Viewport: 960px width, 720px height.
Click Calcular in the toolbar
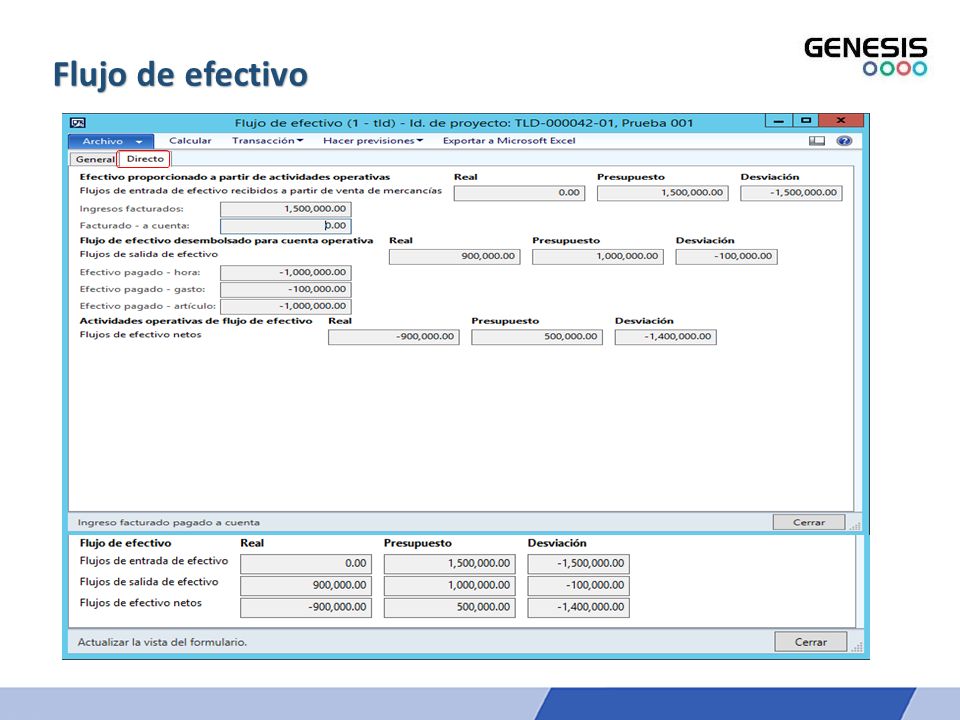point(190,141)
